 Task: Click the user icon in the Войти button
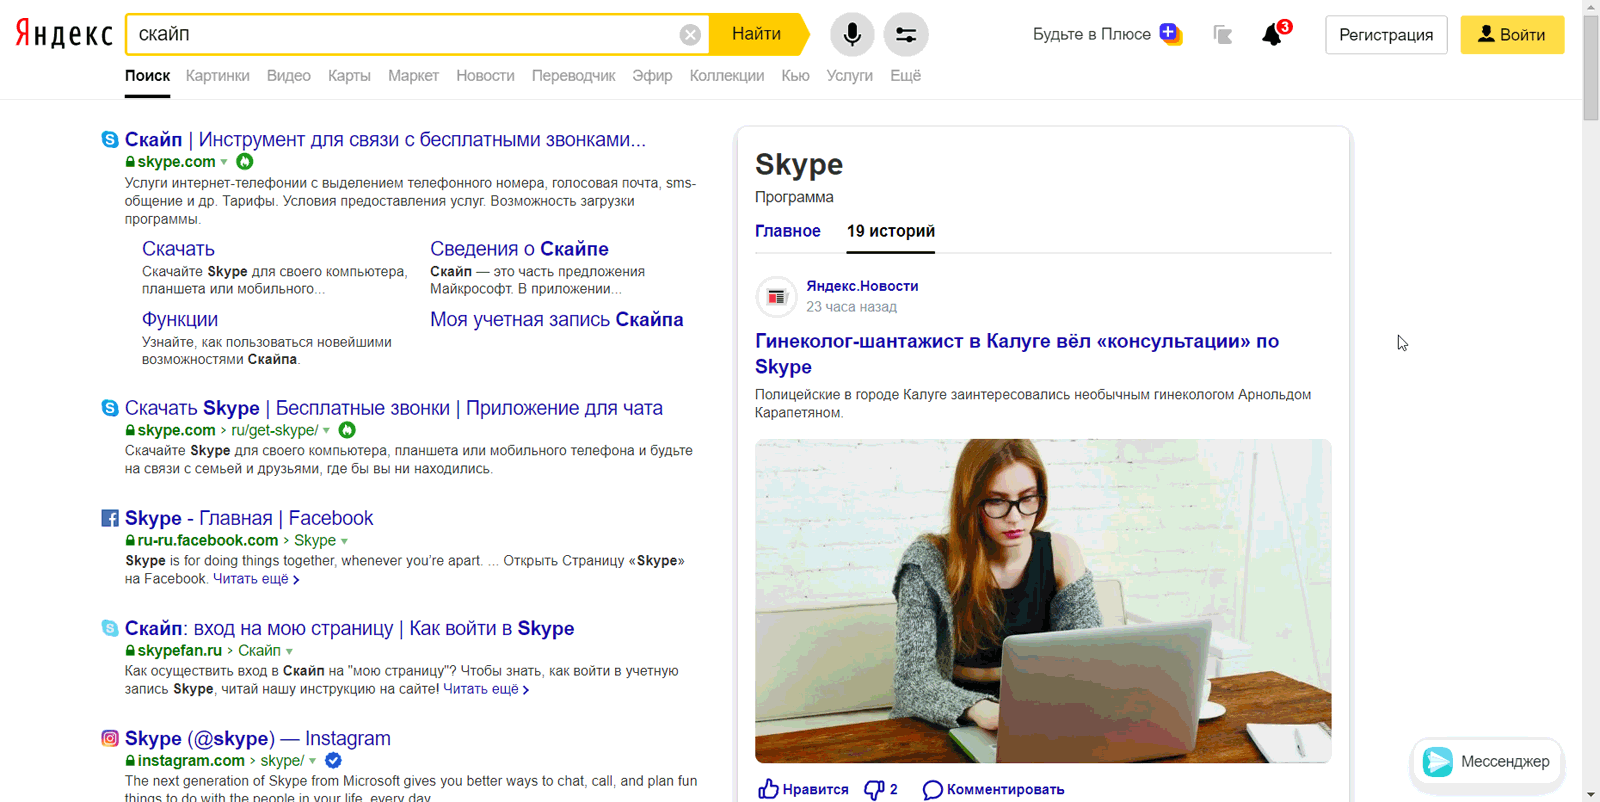coord(1486,34)
